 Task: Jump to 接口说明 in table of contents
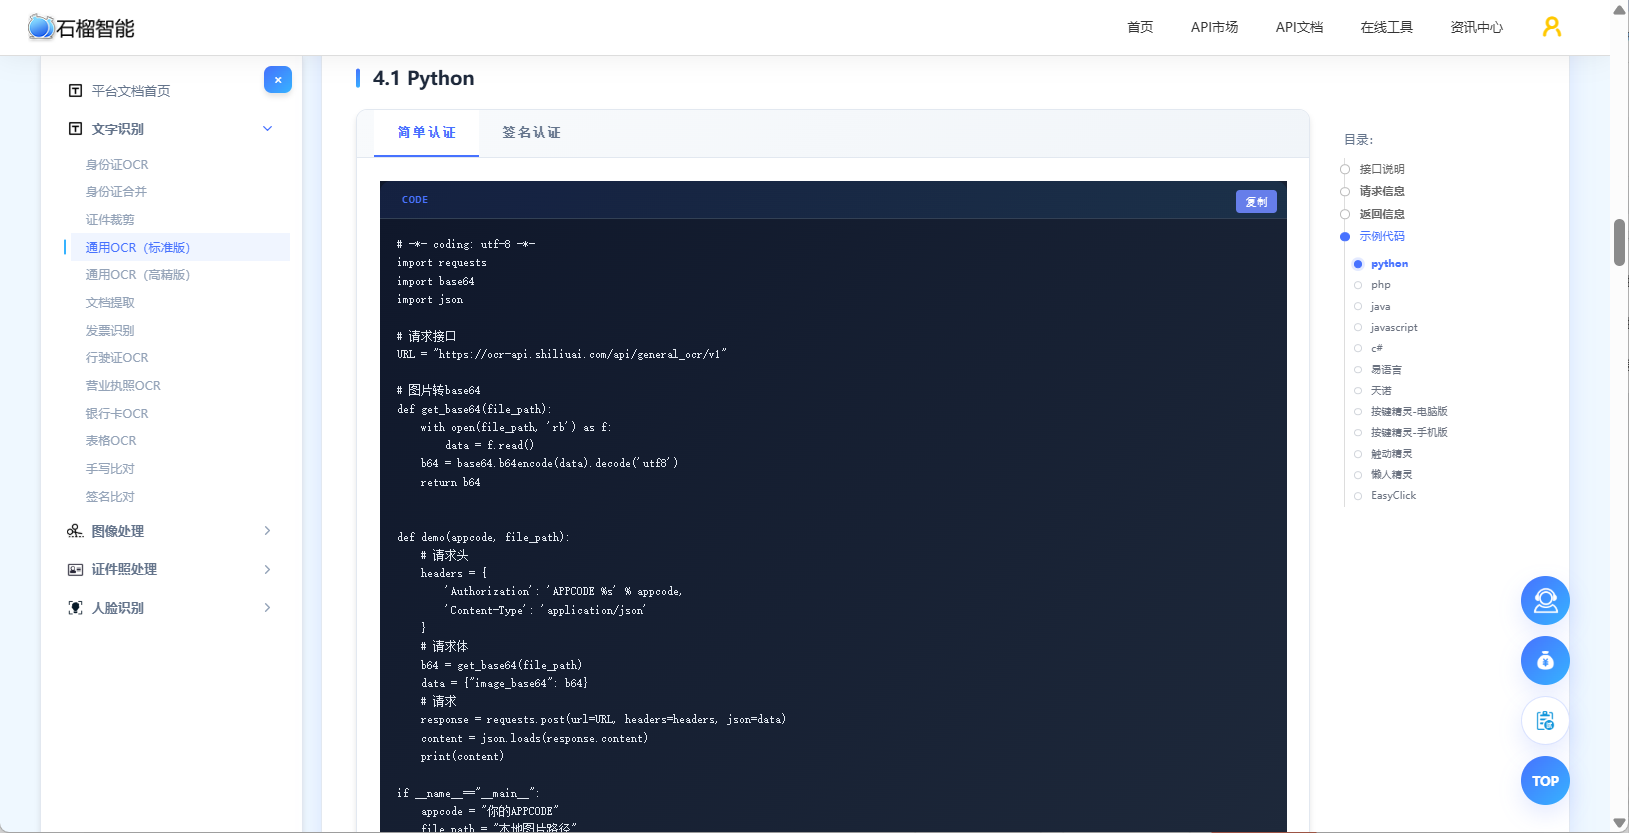(1382, 169)
